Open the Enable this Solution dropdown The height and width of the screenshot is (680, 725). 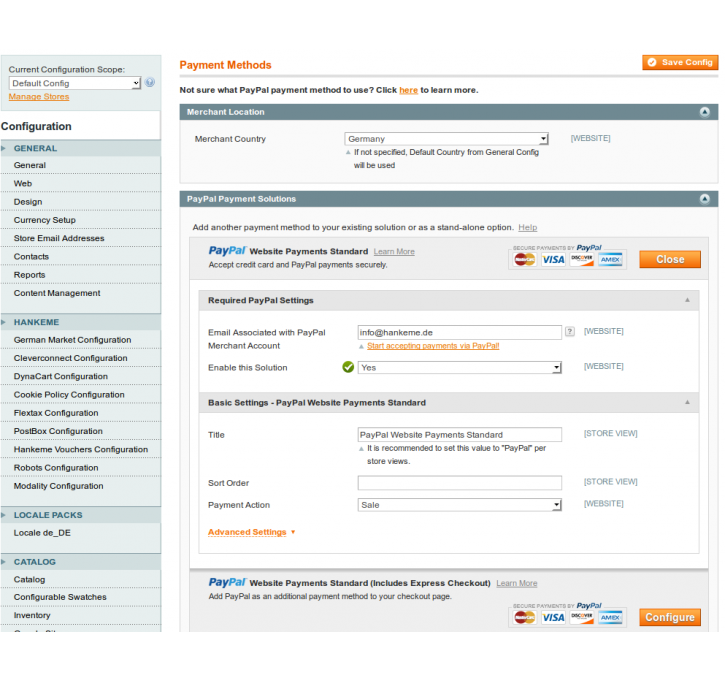pyautogui.click(x=460, y=368)
